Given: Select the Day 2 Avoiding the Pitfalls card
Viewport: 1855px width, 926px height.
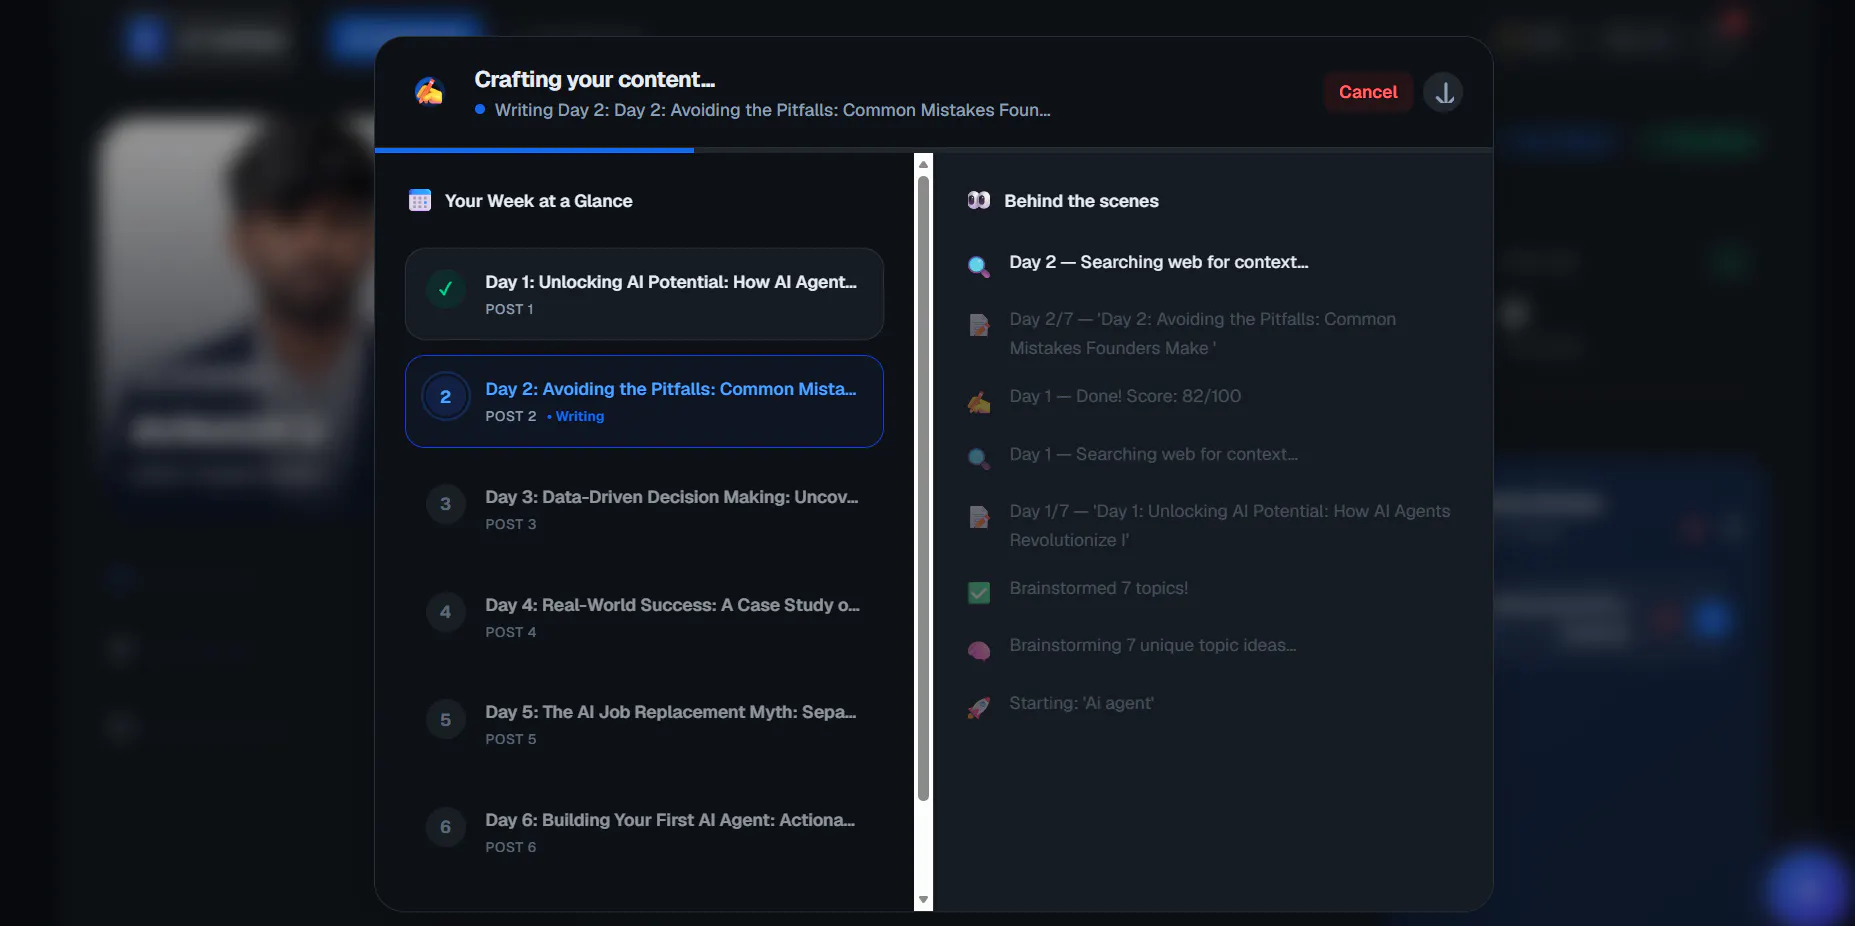Looking at the screenshot, I should [x=644, y=401].
